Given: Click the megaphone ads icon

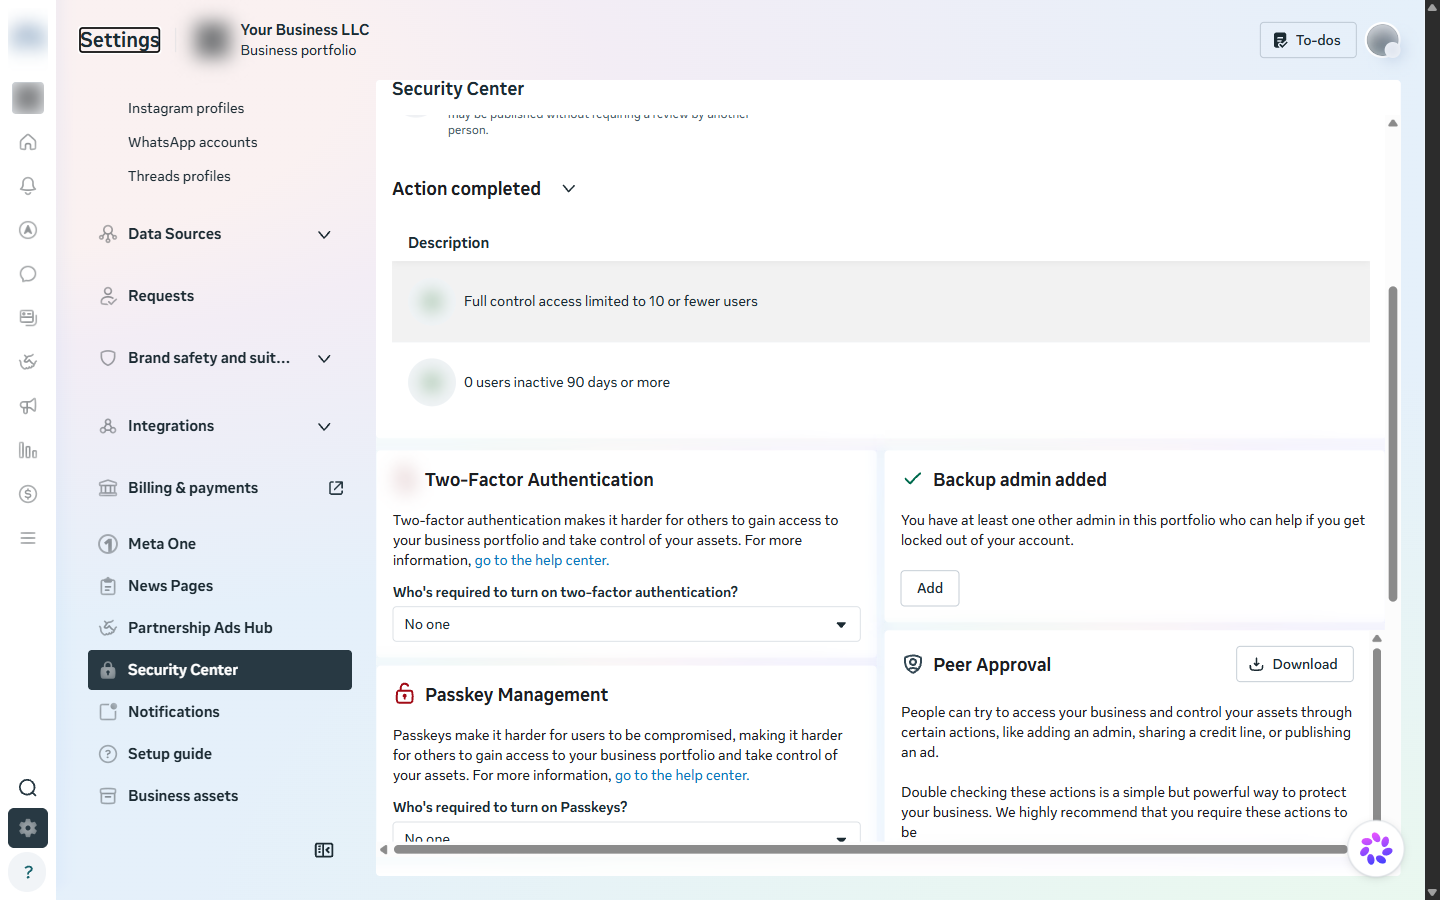Looking at the screenshot, I should (x=28, y=406).
